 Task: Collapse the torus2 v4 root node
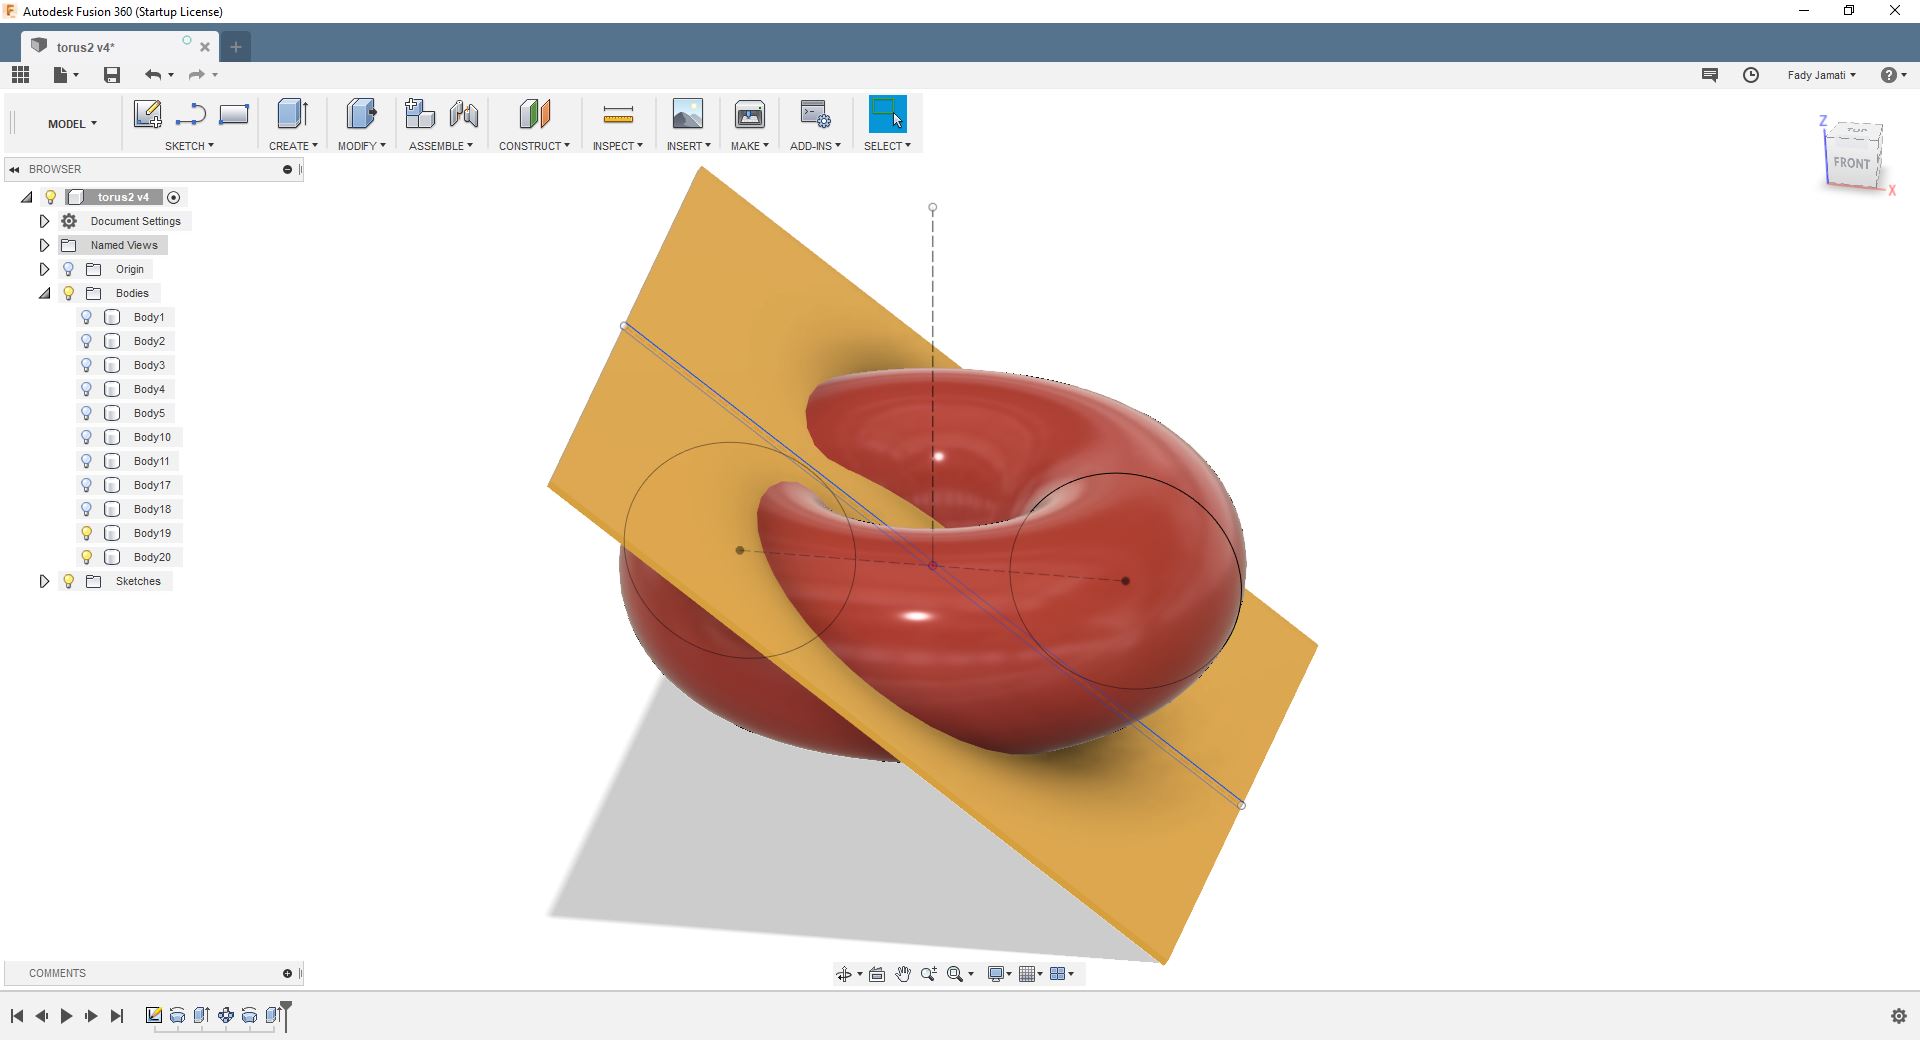(27, 197)
